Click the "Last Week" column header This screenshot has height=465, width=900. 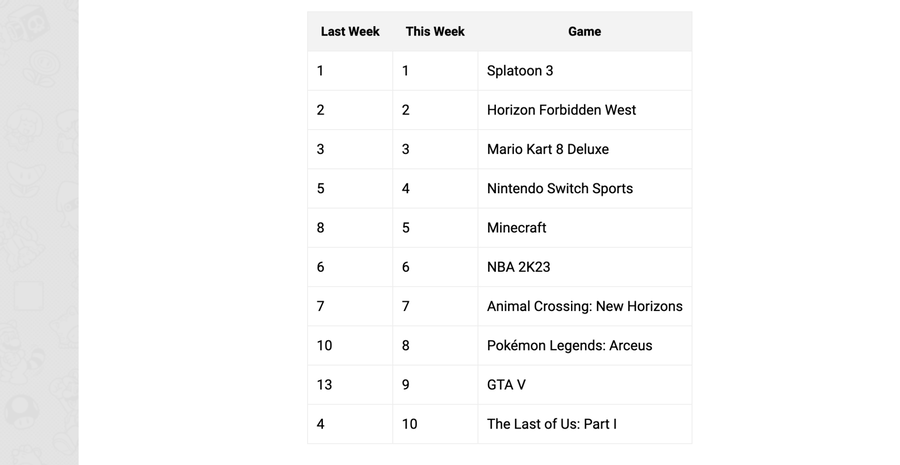click(350, 31)
